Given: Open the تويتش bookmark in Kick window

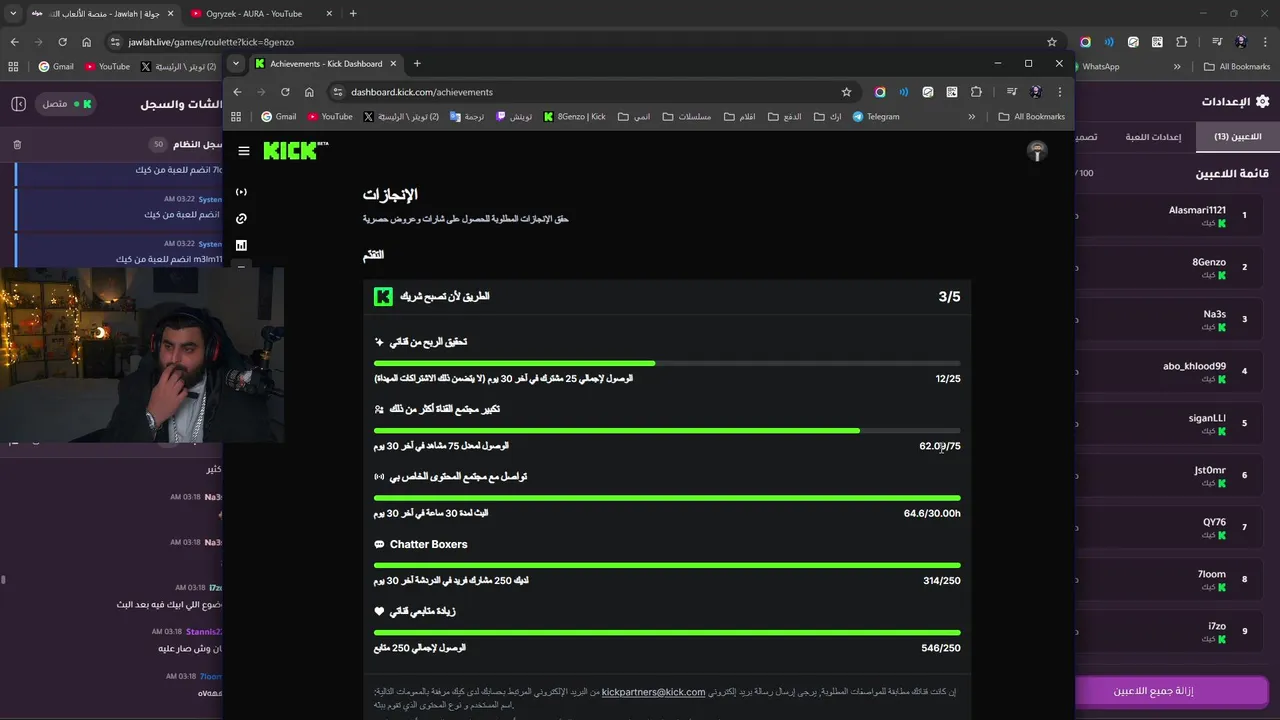Looking at the screenshot, I should point(513,117).
